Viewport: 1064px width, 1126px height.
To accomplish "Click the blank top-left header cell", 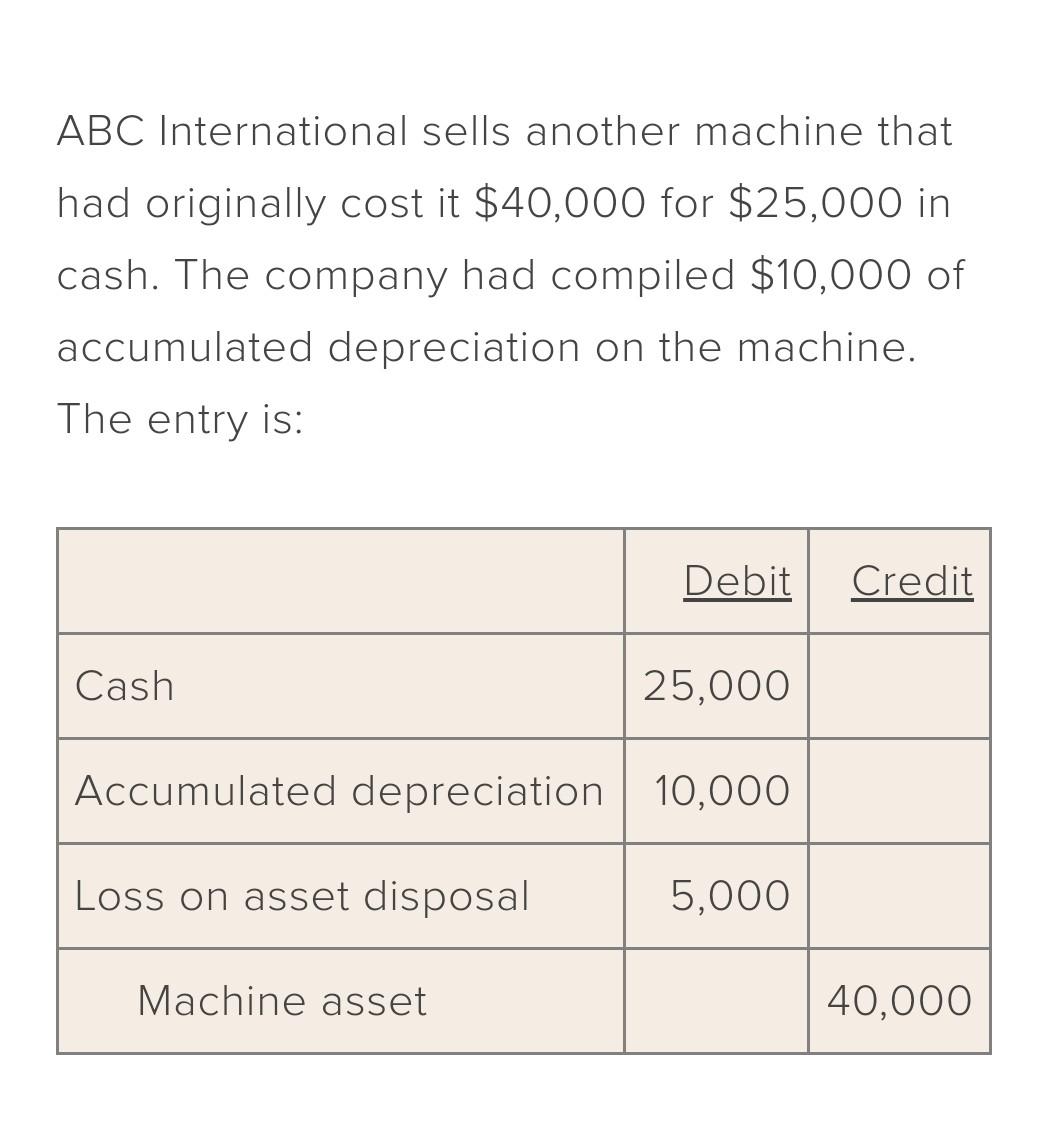I will click(341, 581).
